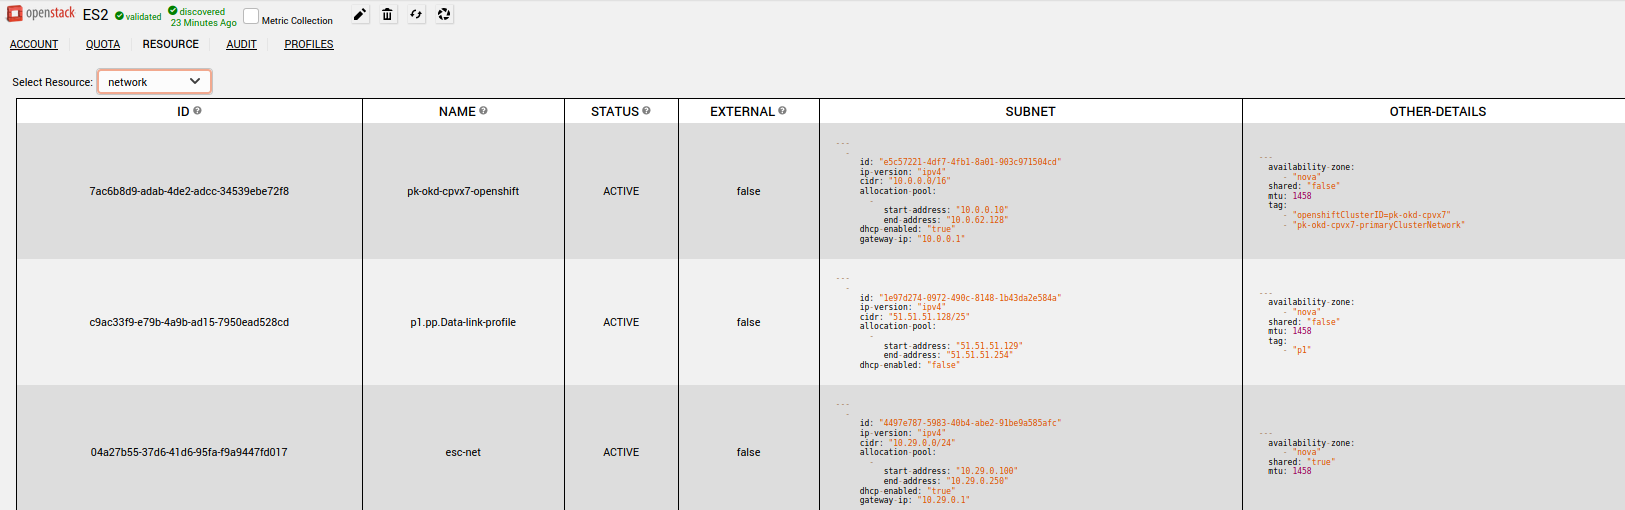Click help icon beside STATUS column header
Screen dimensions: 1625x510
click(646, 111)
